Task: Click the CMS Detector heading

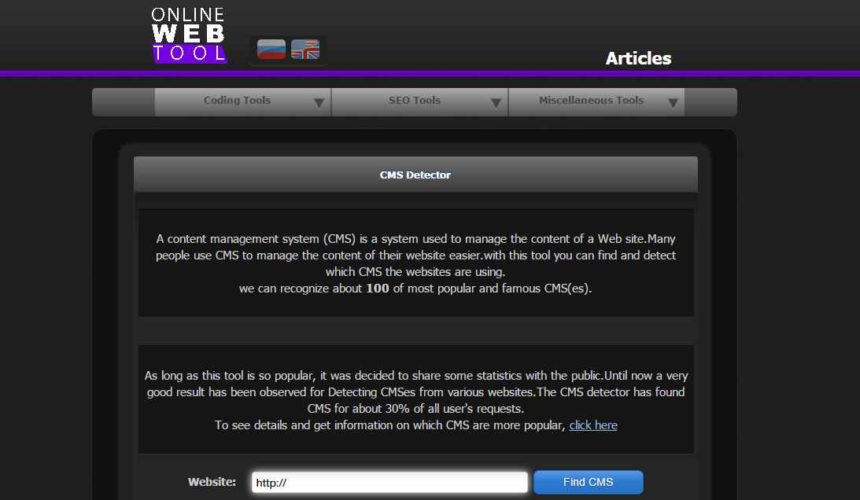Action: click(415, 175)
